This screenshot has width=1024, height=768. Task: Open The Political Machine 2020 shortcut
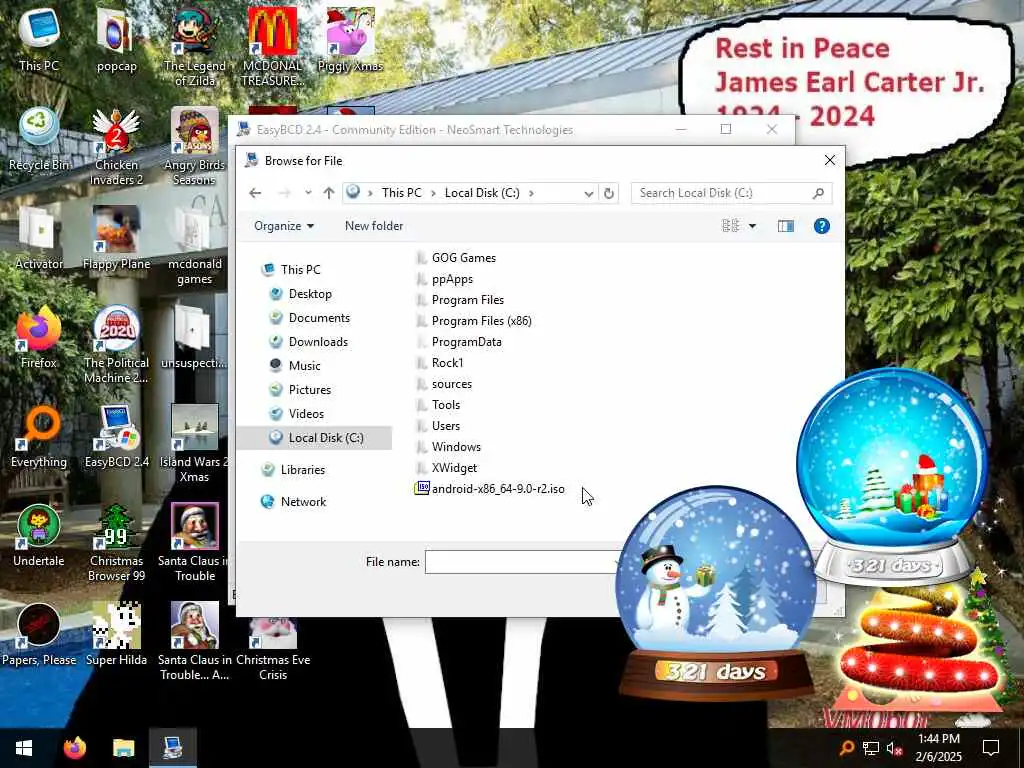[x=116, y=345]
